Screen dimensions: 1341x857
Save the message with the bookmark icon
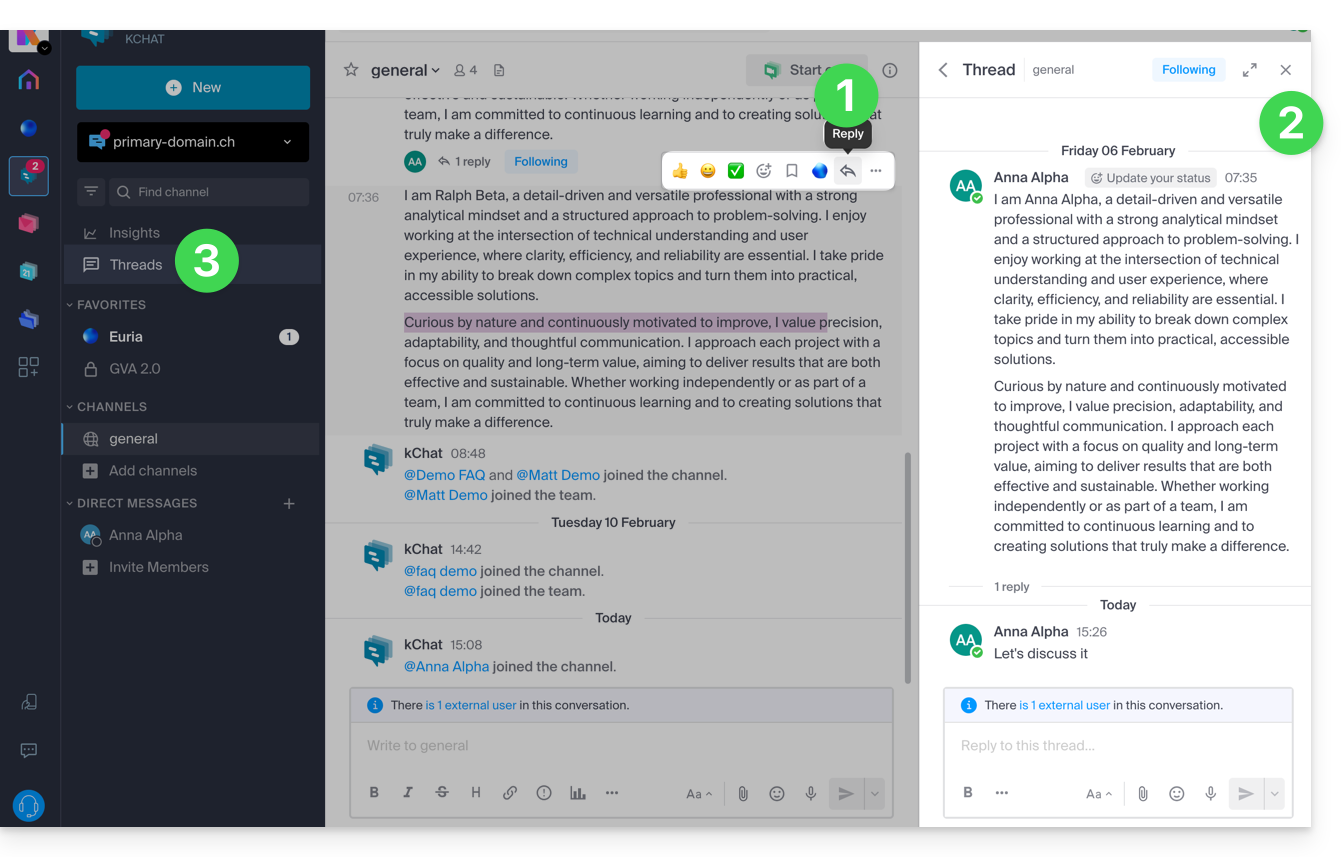point(792,171)
